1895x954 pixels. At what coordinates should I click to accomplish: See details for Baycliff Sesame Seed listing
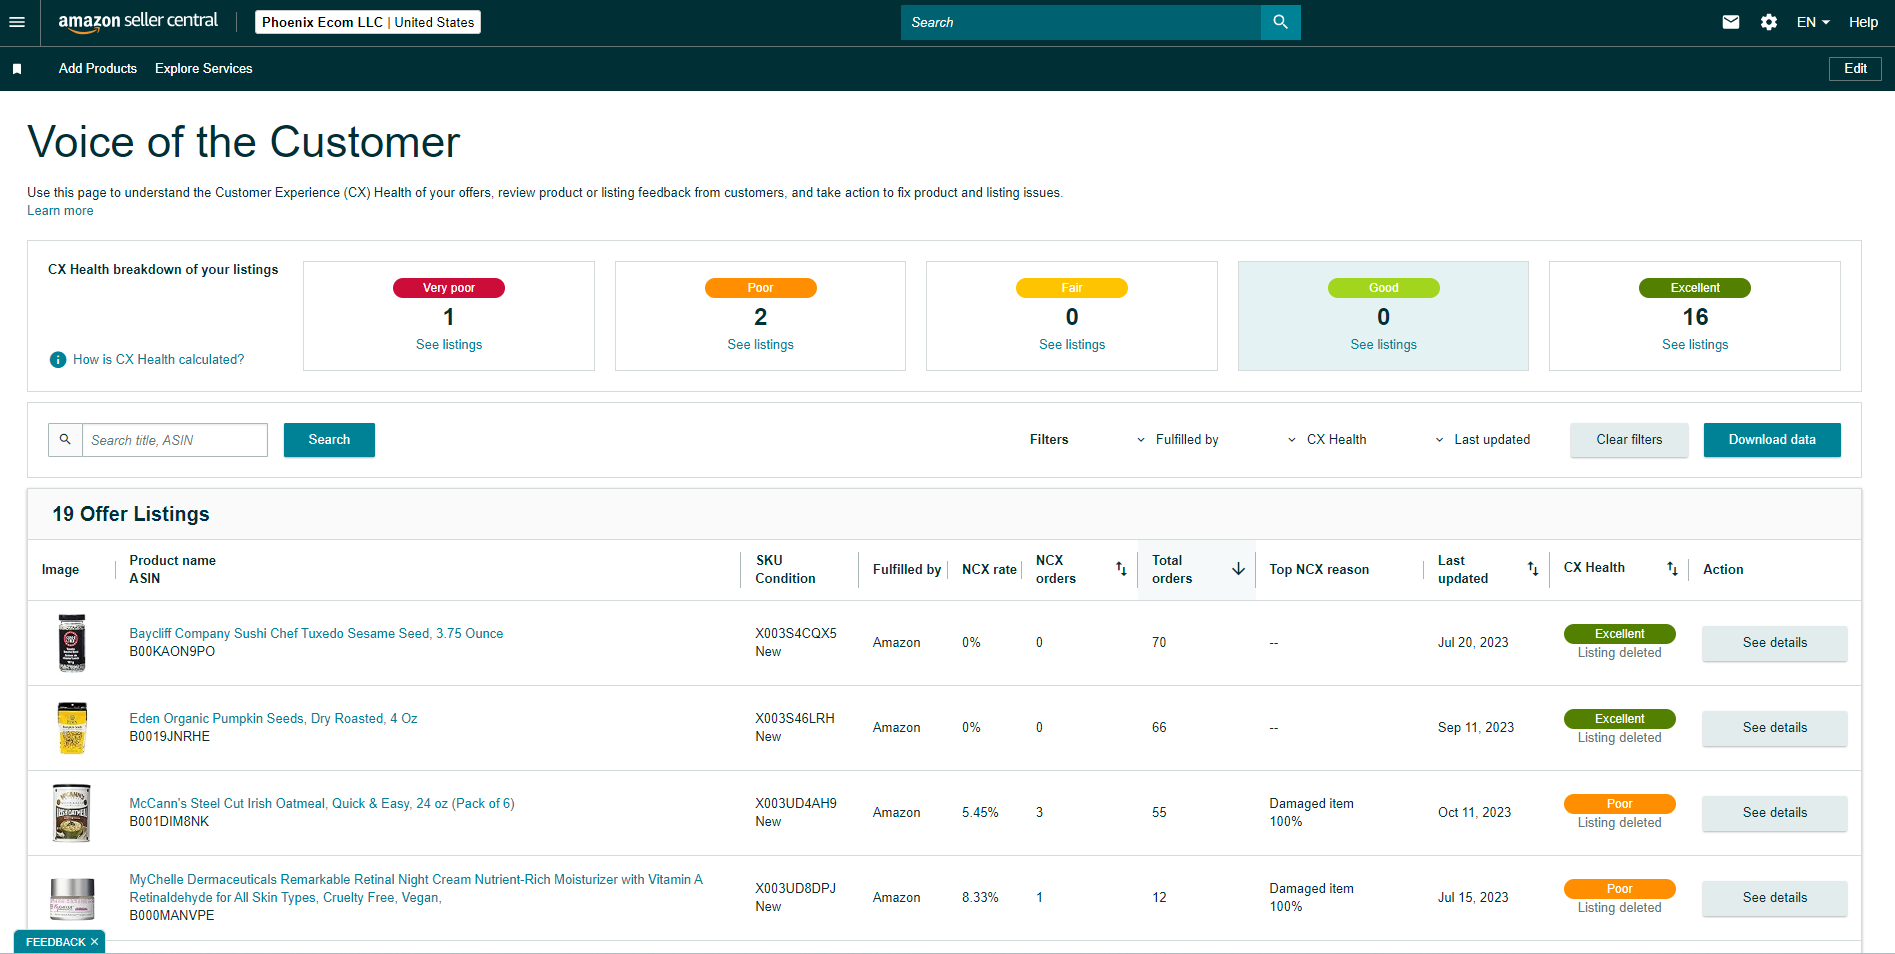[x=1775, y=643]
